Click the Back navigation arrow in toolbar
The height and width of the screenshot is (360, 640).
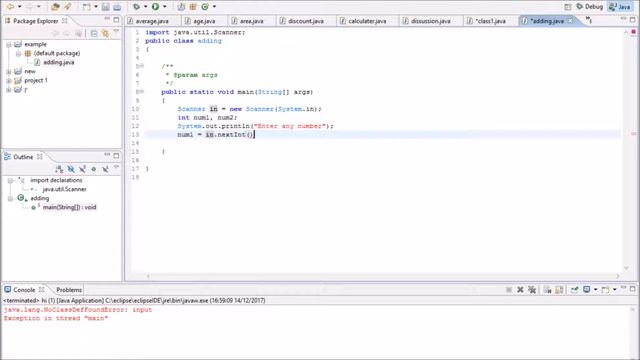pyautogui.click(x=10, y=7)
